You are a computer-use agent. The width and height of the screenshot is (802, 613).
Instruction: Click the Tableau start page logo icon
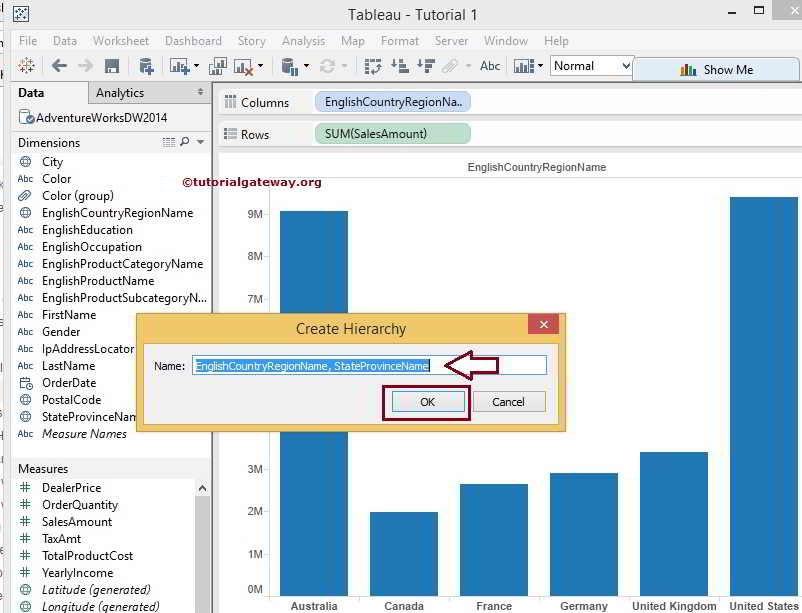tap(27, 66)
